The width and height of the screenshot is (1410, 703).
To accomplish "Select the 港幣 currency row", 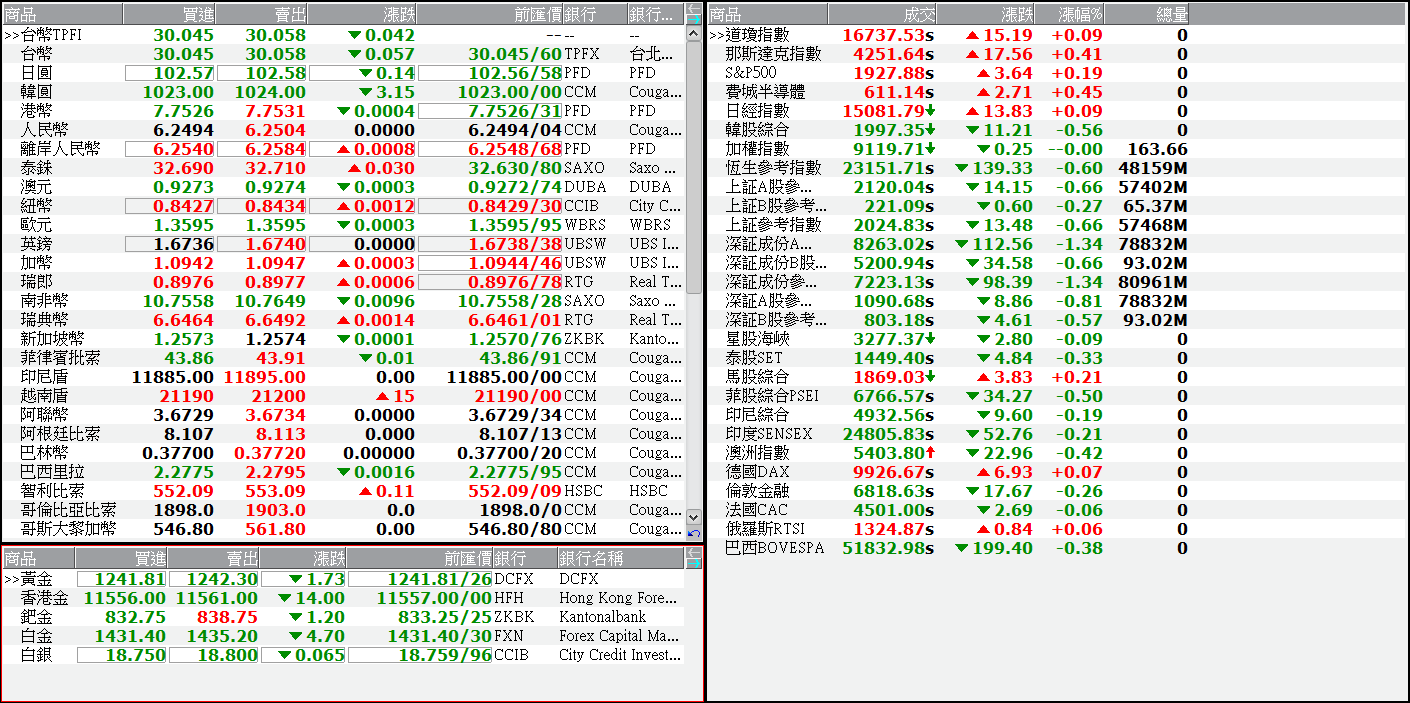I will [344, 111].
